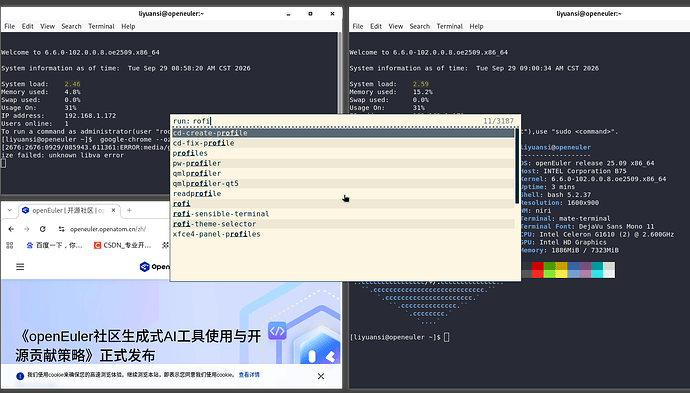The width and height of the screenshot is (690, 393).
Task: Select cd-create-profile in rofi list
Action: 343,133
